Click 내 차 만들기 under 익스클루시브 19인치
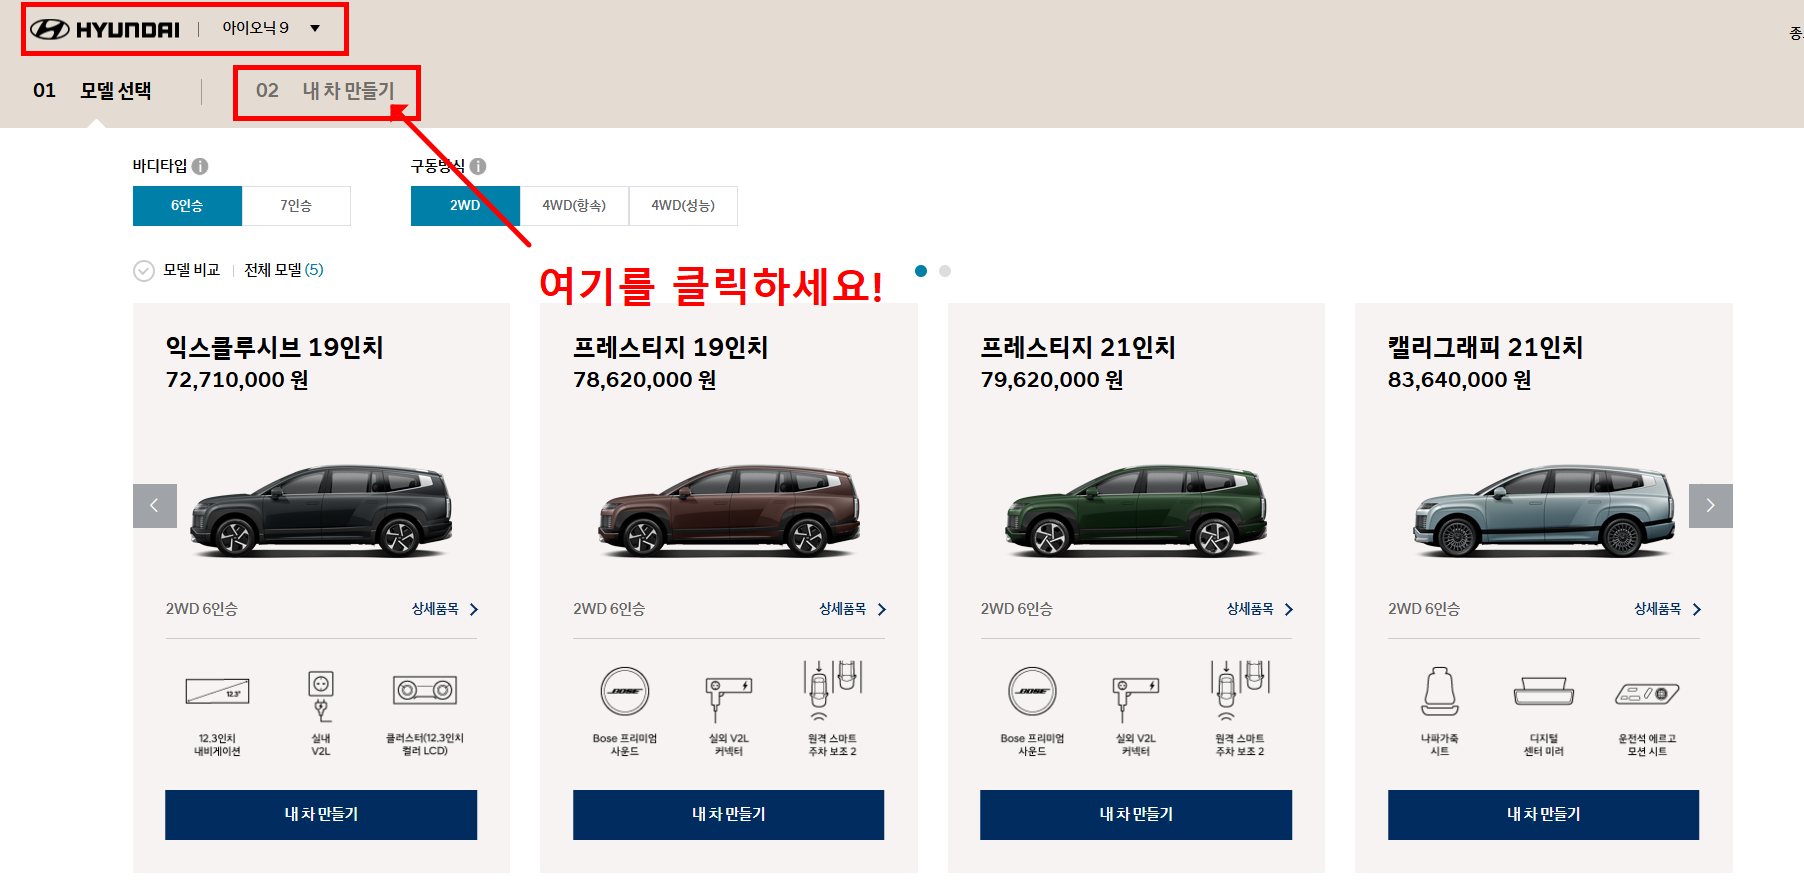The width and height of the screenshot is (1804, 886). (320, 814)
